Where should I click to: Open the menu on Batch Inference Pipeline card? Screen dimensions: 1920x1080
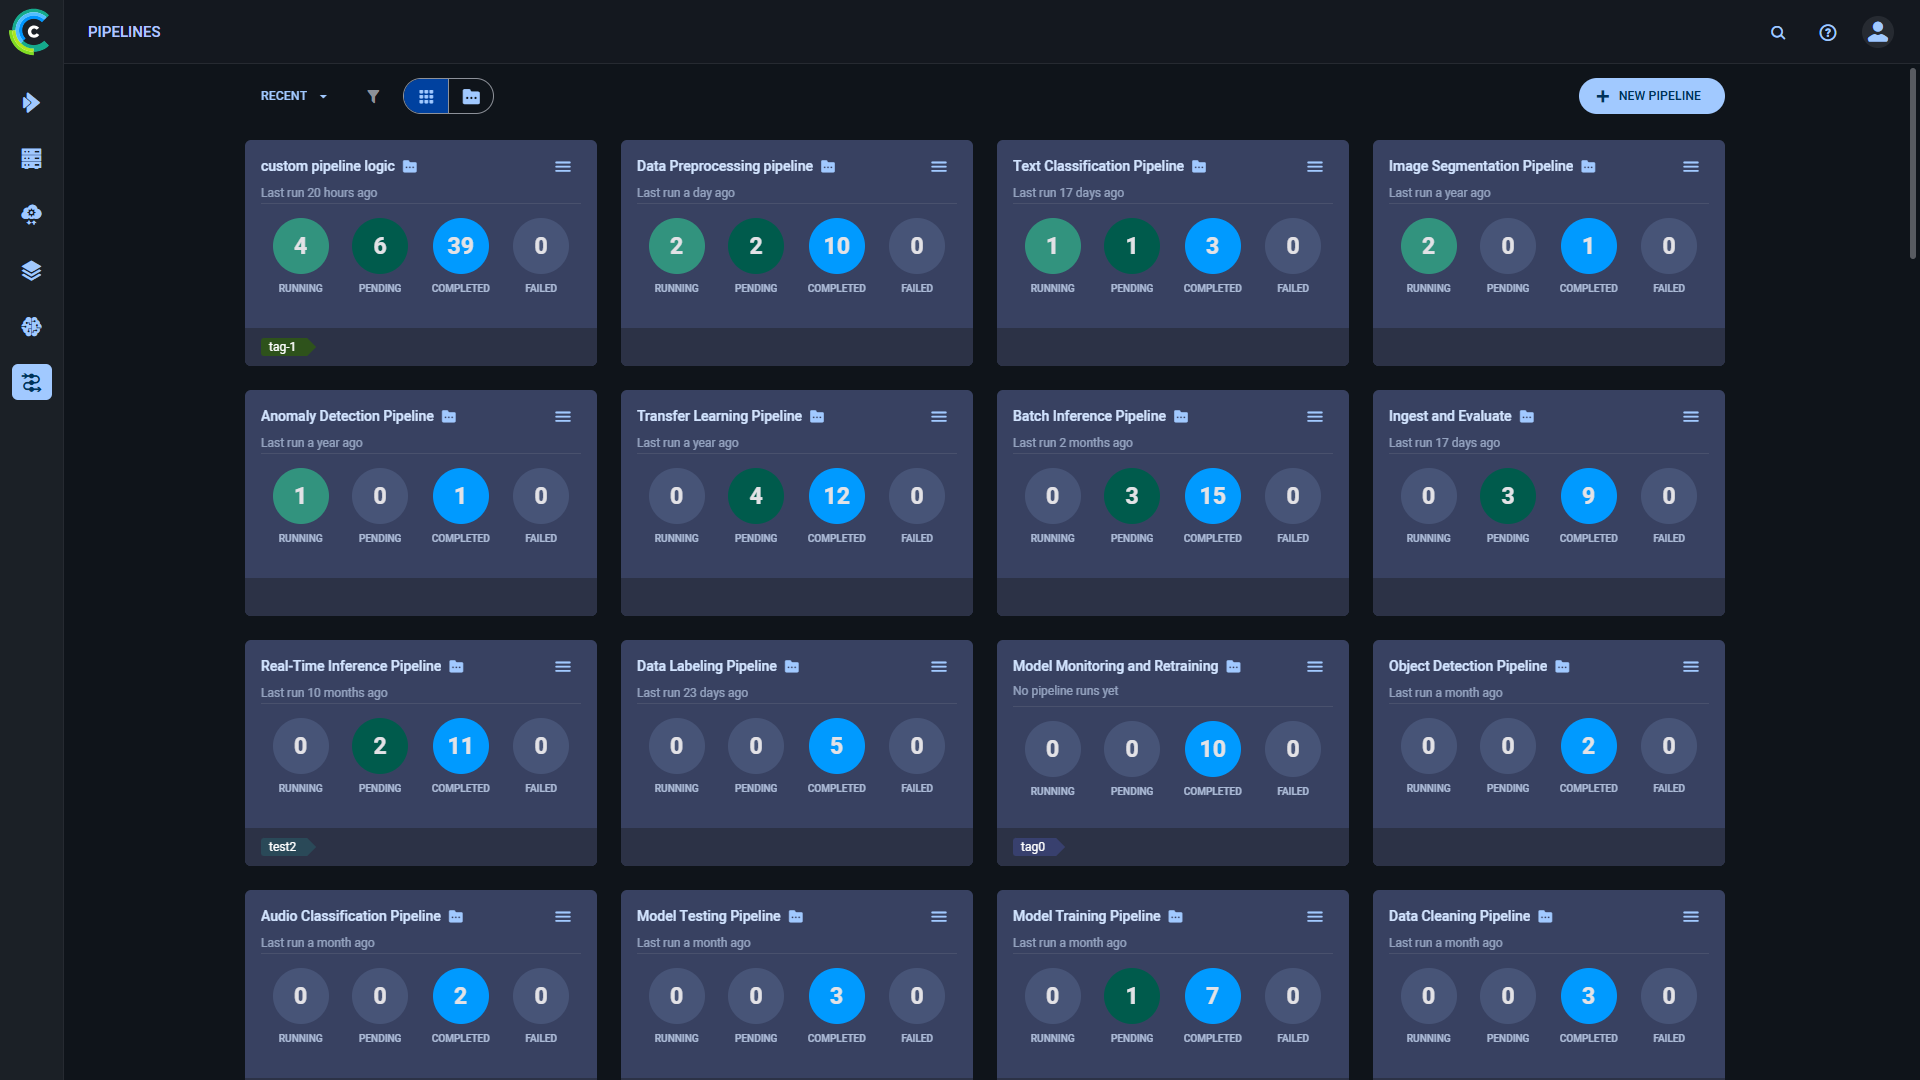pyautogui.click(x=1315, y=416)
